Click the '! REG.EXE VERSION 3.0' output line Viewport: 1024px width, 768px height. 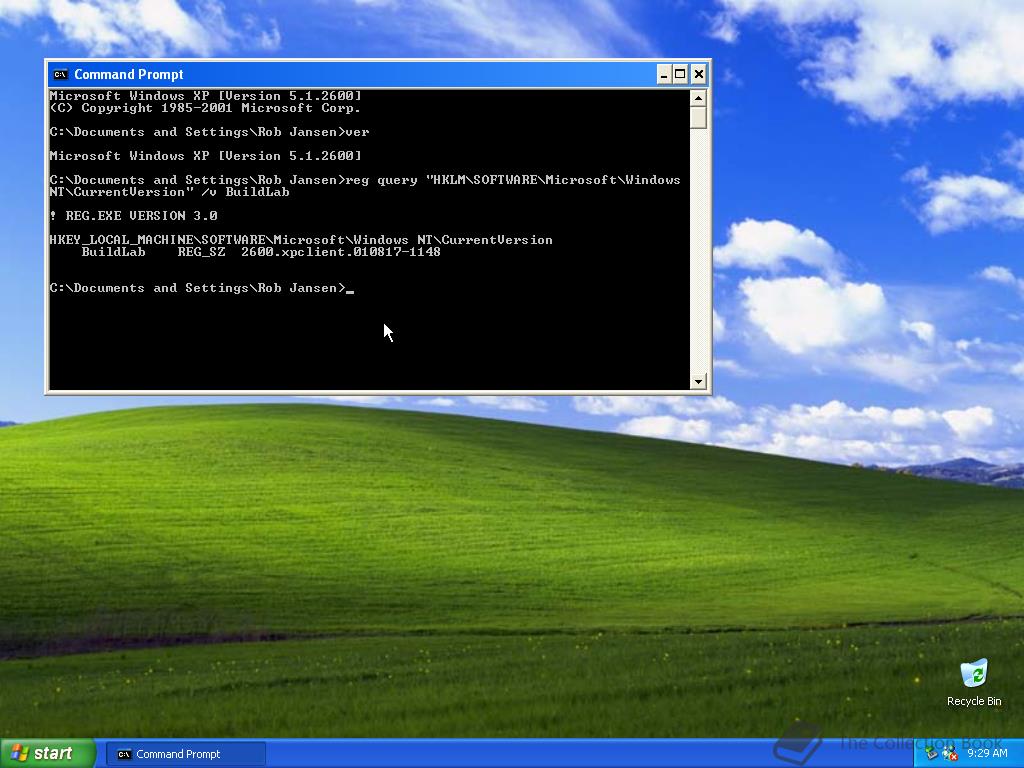point(133,216)
